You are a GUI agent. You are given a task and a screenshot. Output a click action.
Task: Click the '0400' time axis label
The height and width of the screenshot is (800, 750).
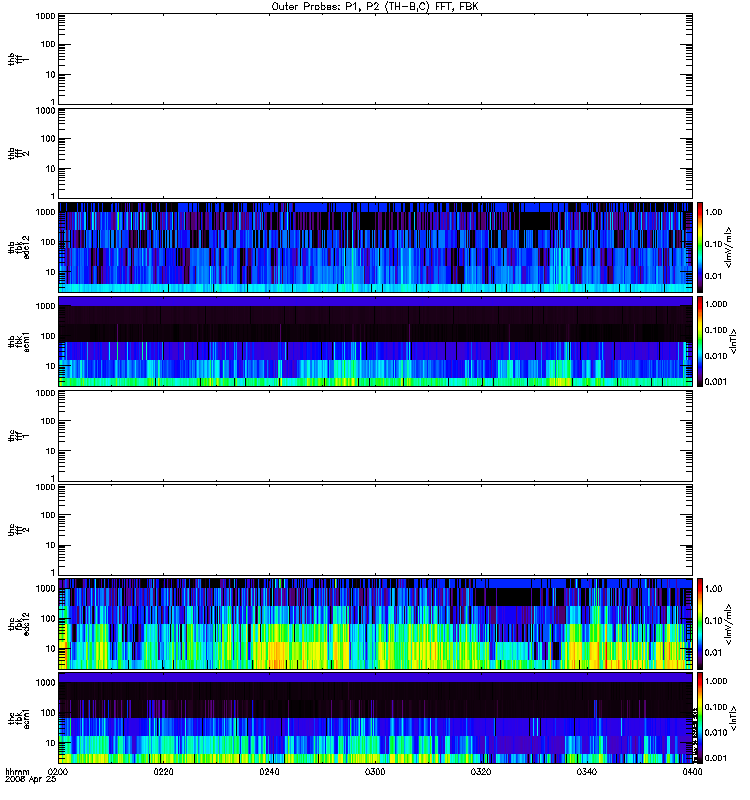pyautogui.click(x=692, y=772)
